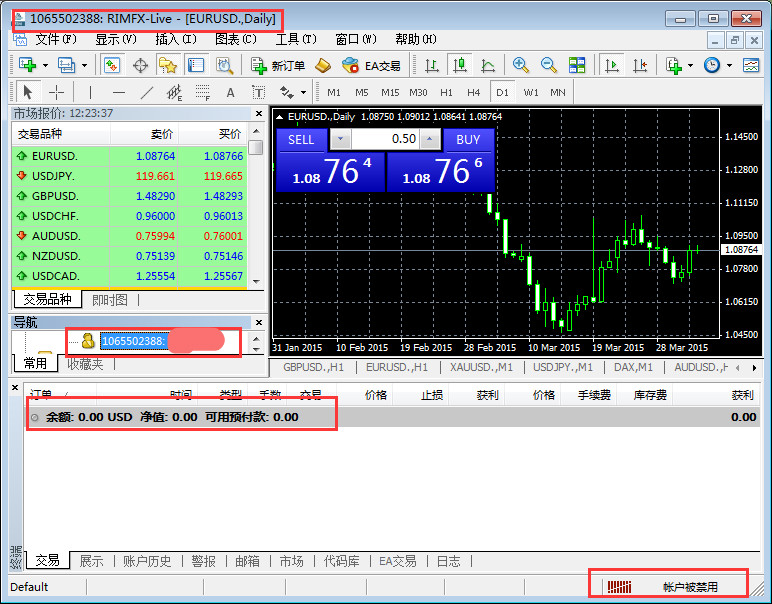The image size is (772, 604).
Task: Switch to the 账户历史 tab
Action: (x=147, y=561)
